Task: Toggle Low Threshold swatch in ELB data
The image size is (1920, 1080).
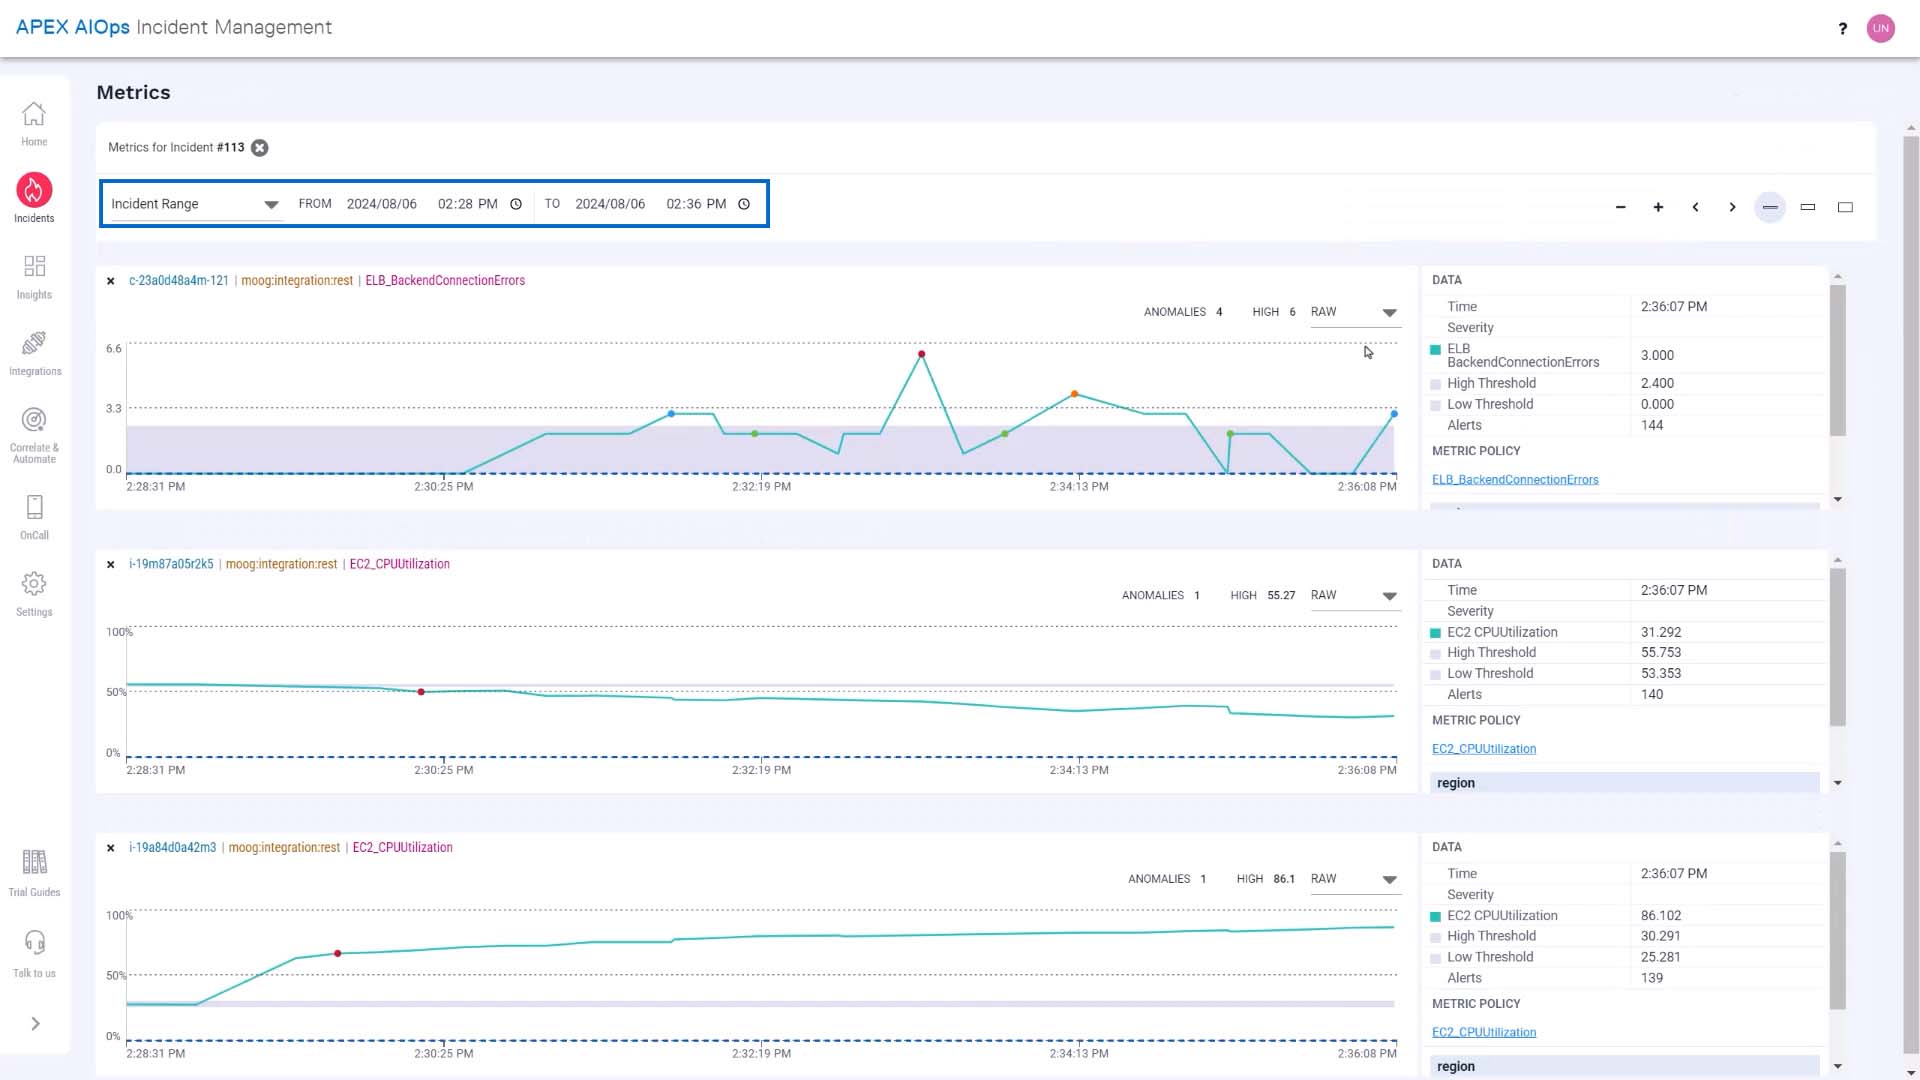Action: [1436, 405]
